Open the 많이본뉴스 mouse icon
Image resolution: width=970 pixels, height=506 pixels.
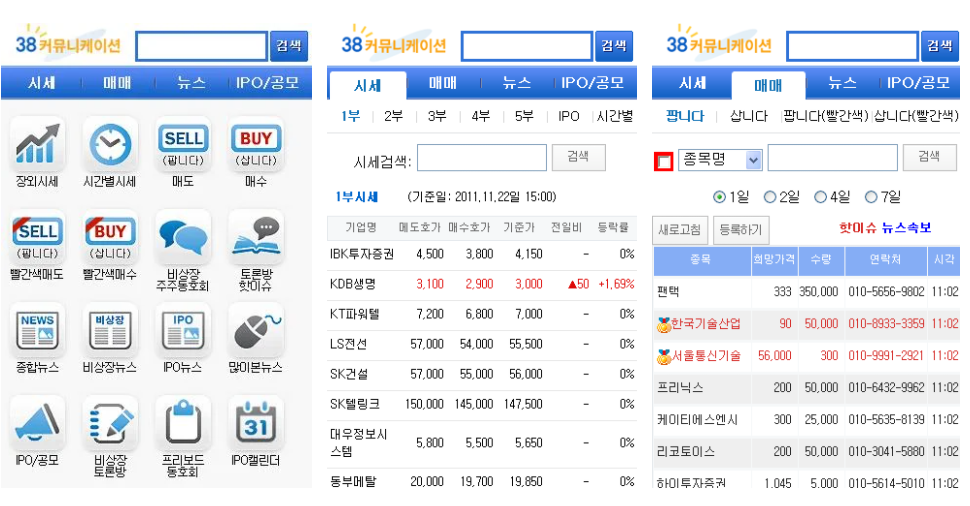click(x=255, y=330)
